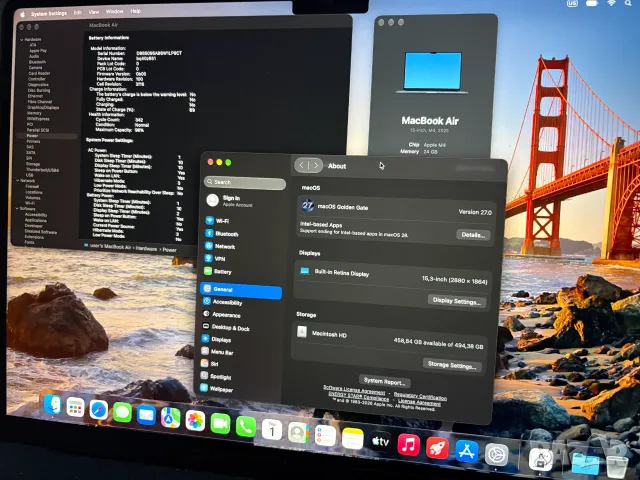Go back with the About toolbar arrow

(302, 165)
